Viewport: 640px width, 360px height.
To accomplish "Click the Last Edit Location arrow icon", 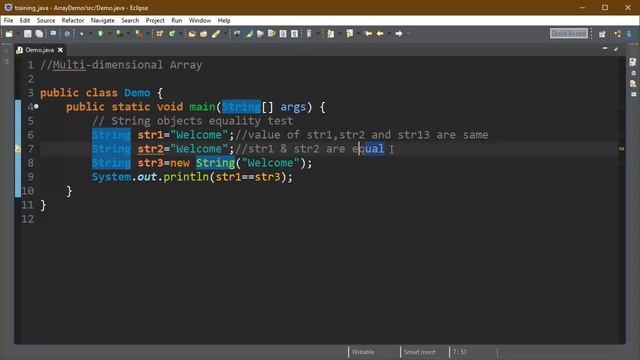I will pos(368,34).
